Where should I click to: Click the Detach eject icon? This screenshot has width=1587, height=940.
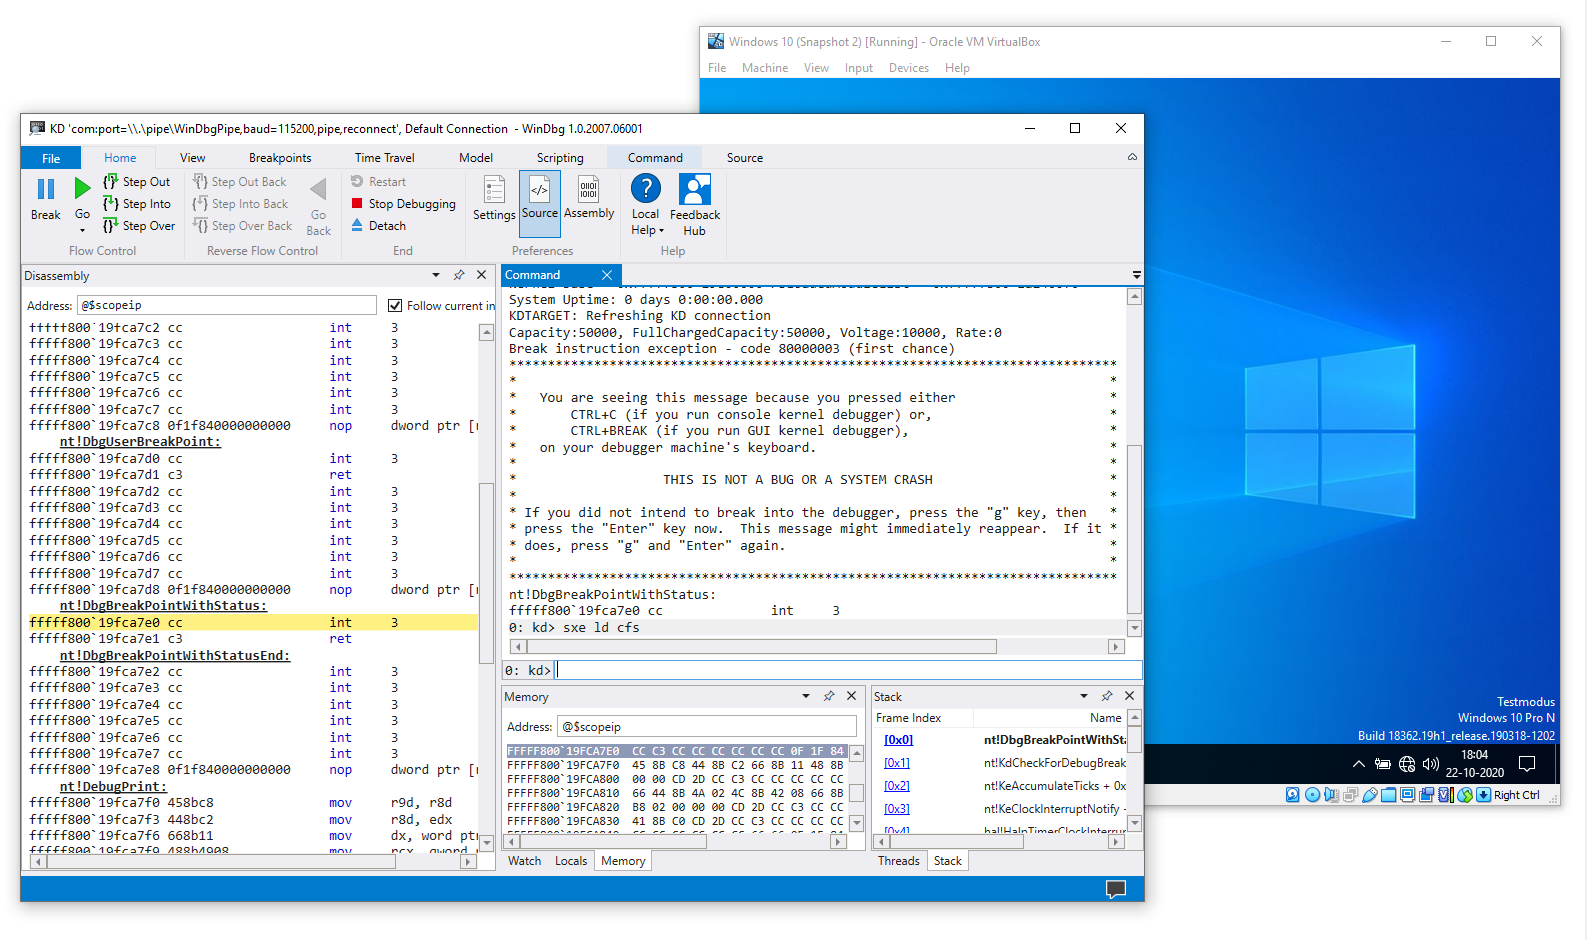coord(357,225)
